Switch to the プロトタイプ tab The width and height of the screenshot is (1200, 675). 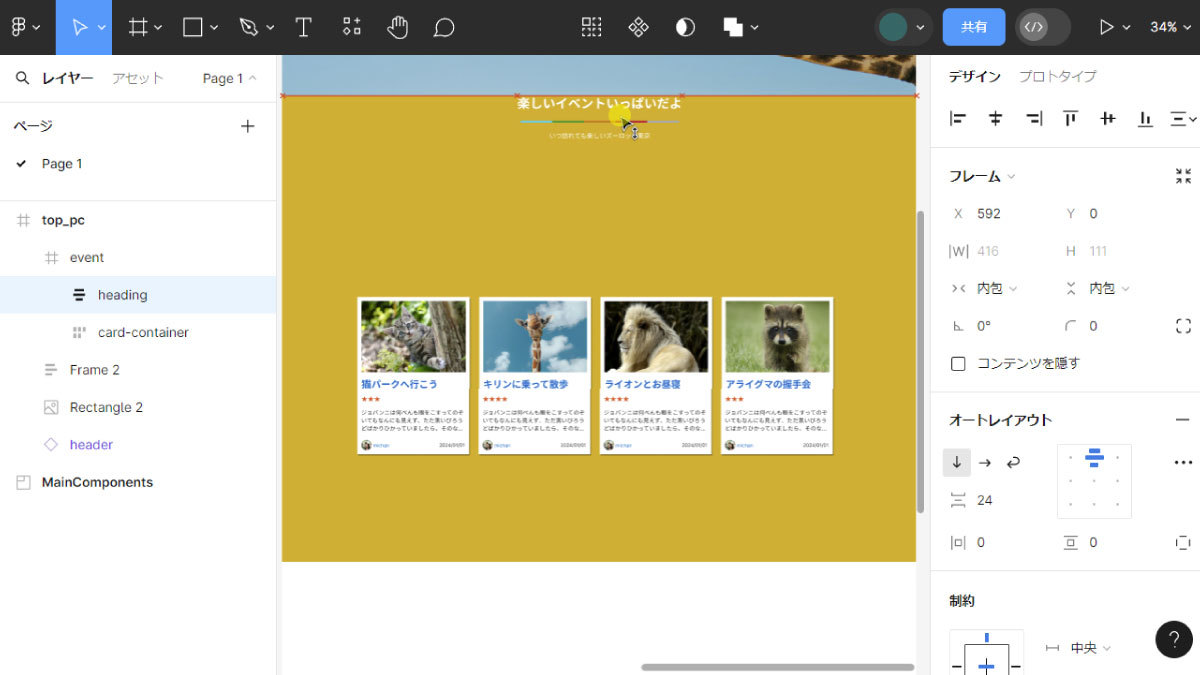1057,76
